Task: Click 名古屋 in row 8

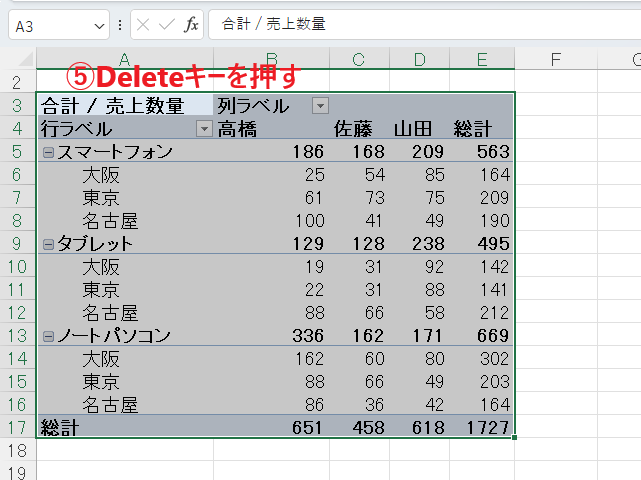Action: tap(110, 221)
